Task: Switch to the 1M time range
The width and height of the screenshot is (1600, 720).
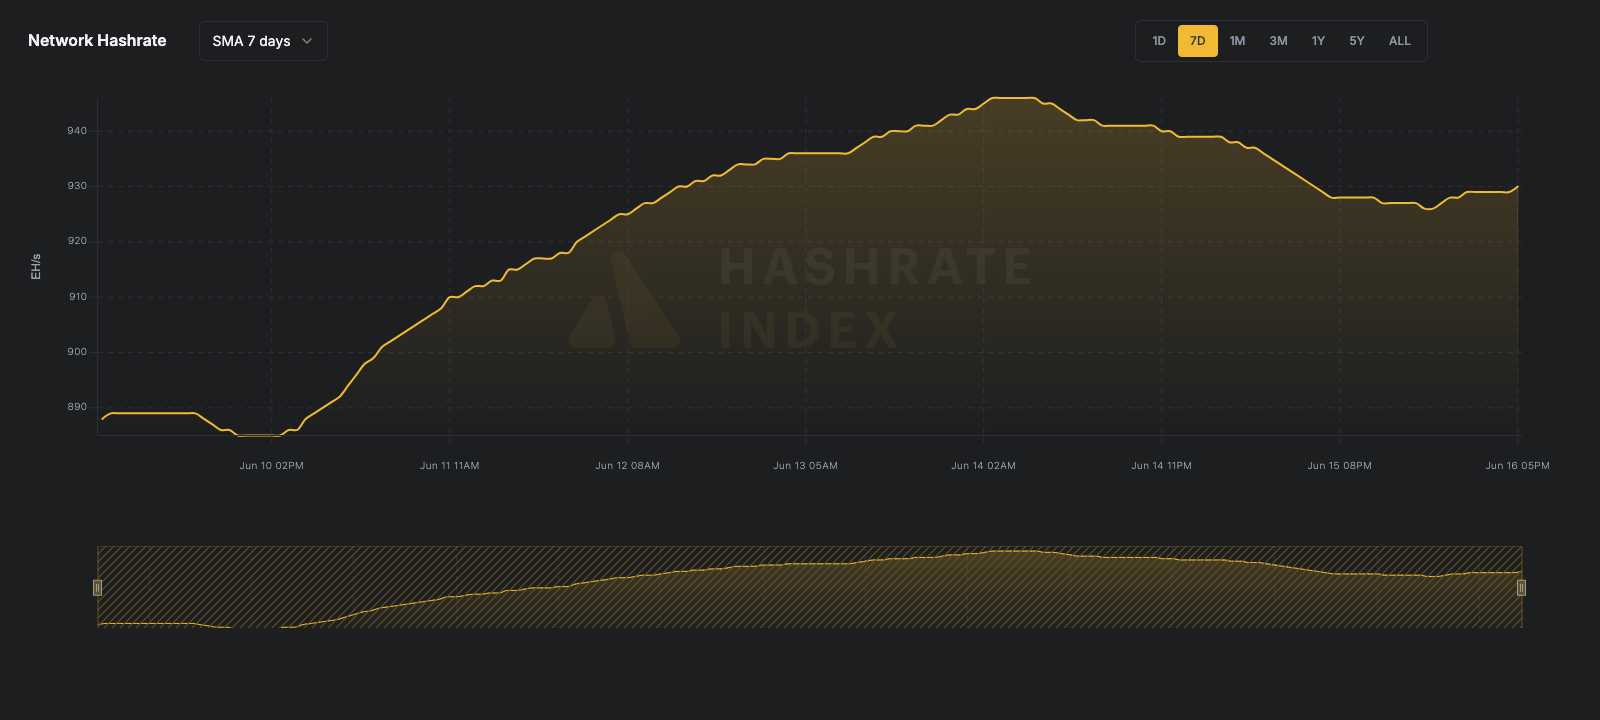Action: pyautogui.click(x=1237, y=41)
